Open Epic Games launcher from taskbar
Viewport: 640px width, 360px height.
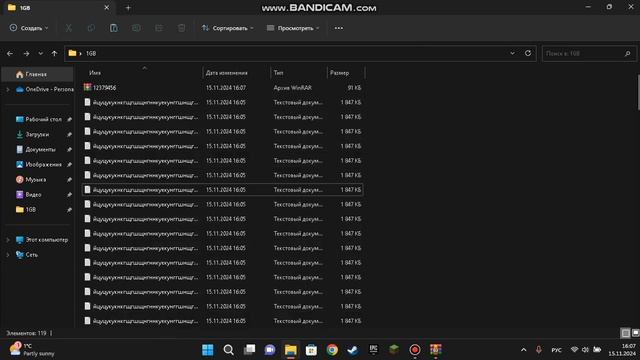click(373, 350)
